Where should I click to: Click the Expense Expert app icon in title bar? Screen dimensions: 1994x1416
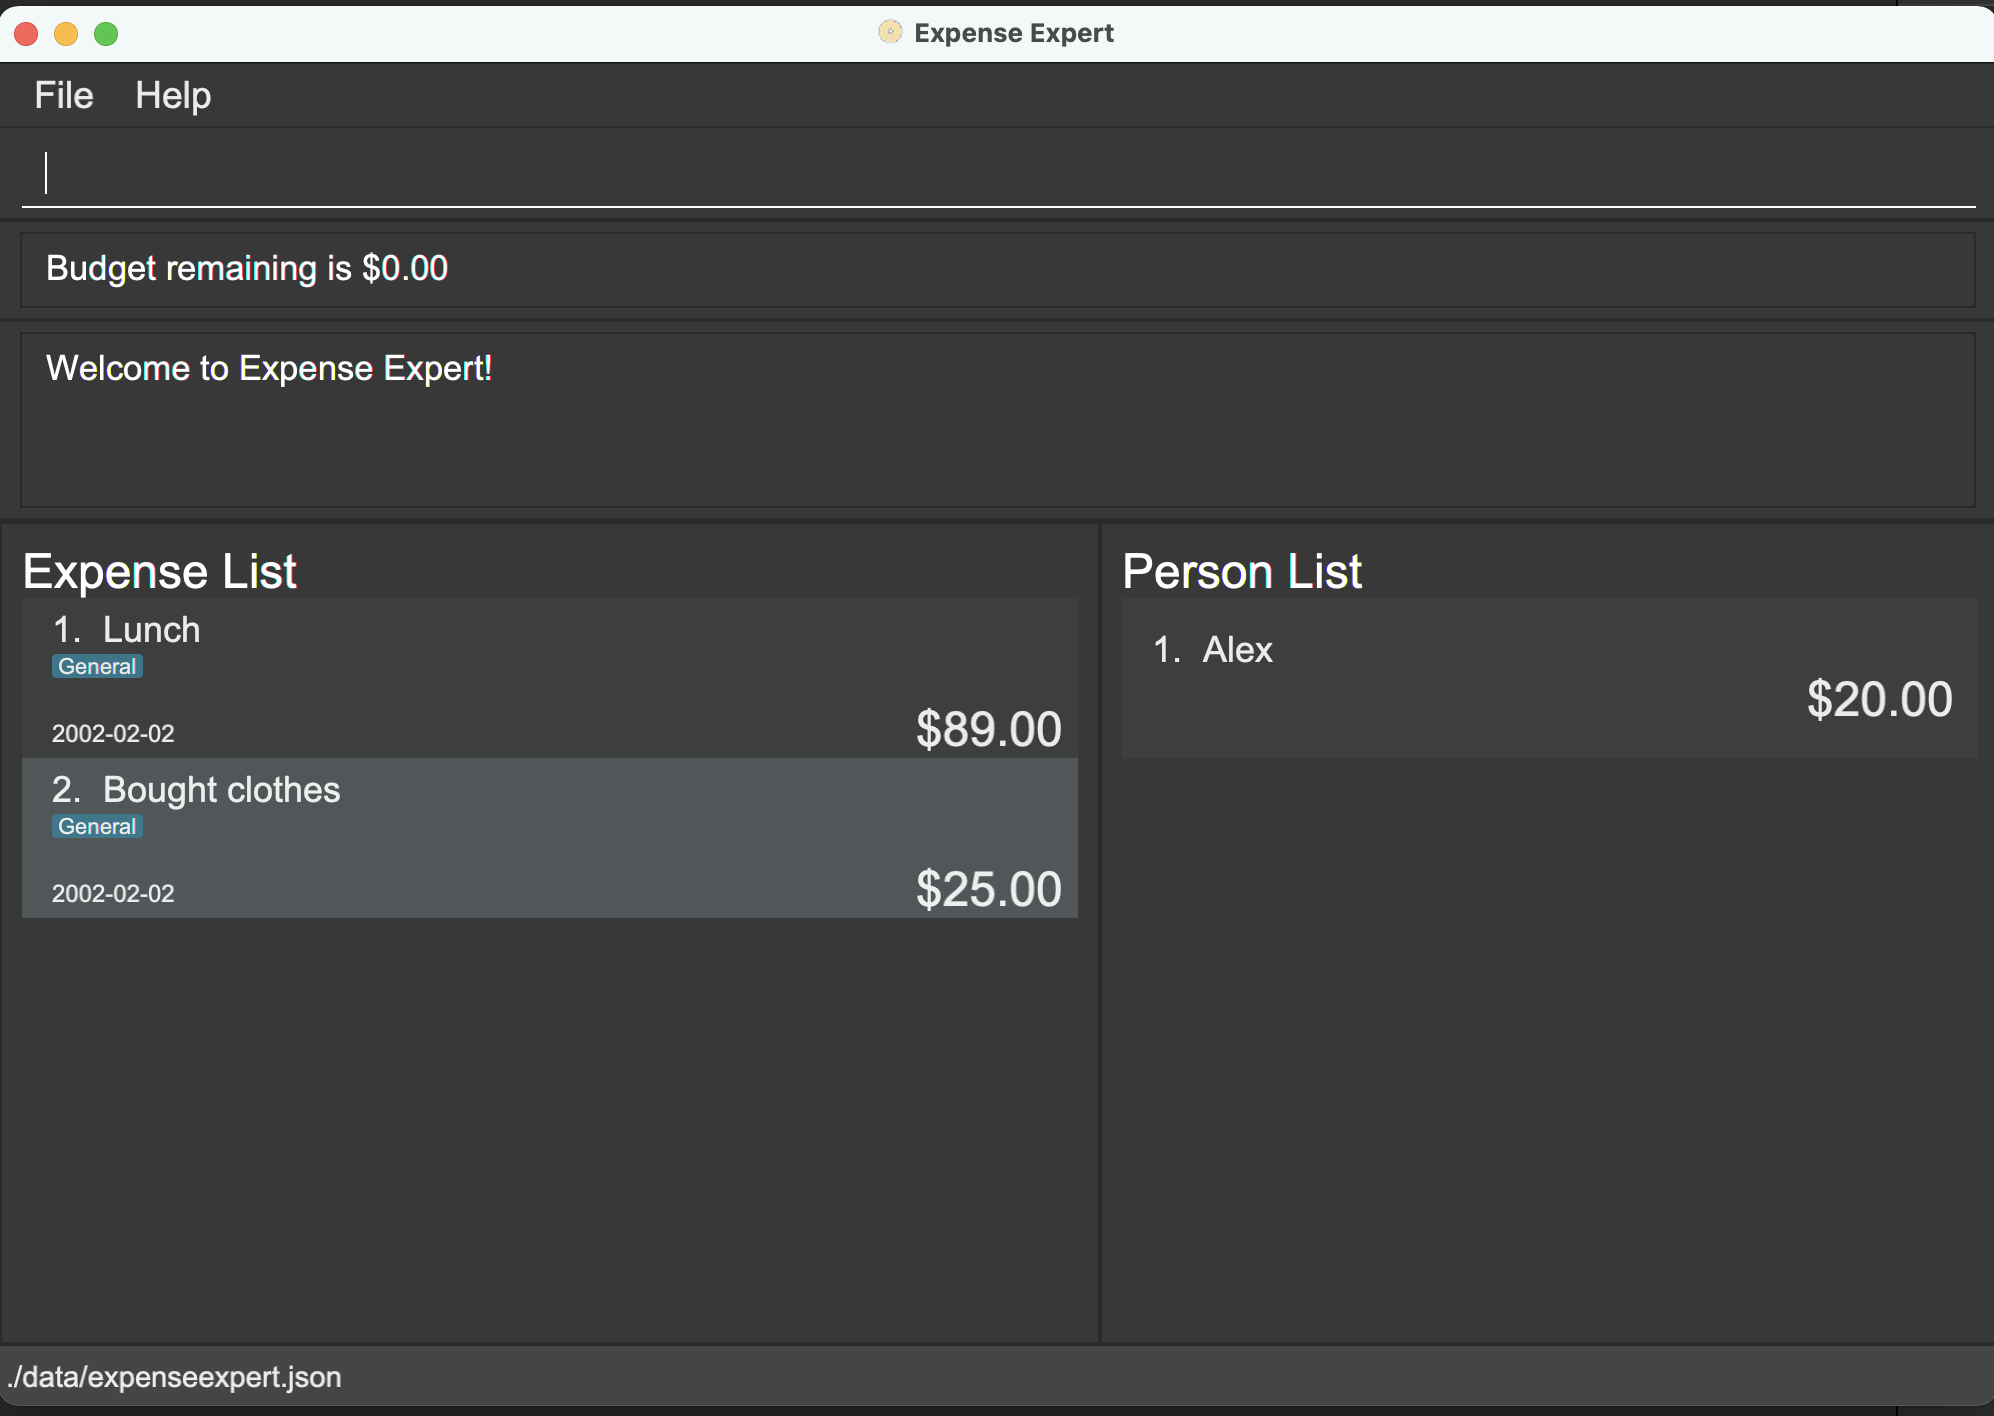point(889,32)
